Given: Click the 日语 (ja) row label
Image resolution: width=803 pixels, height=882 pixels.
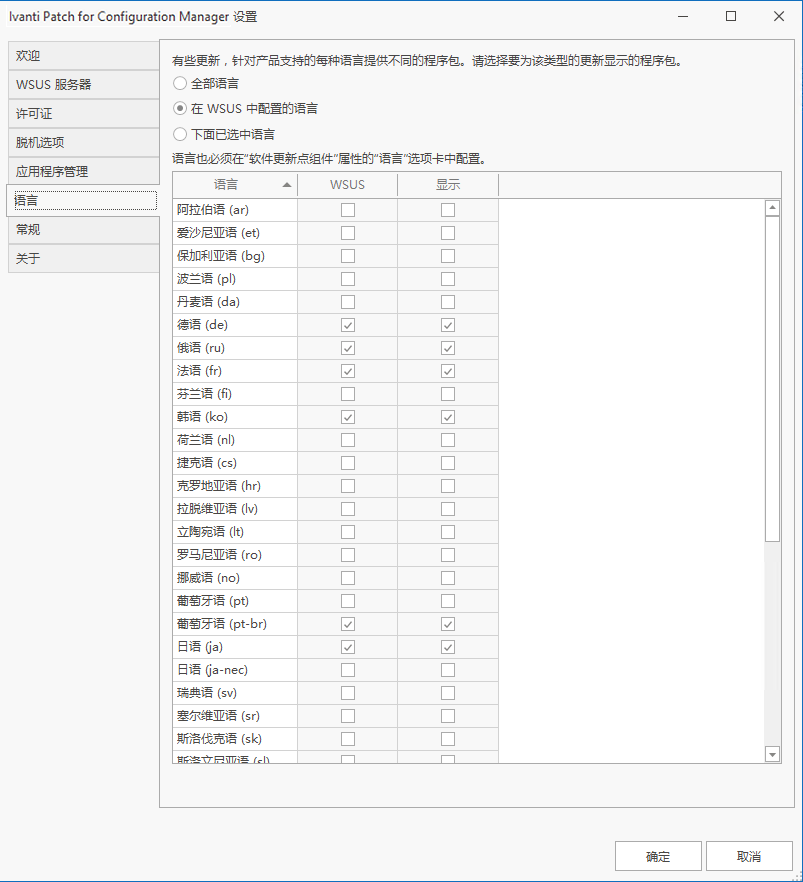Looking at the screenshot, I should [200, 647].
